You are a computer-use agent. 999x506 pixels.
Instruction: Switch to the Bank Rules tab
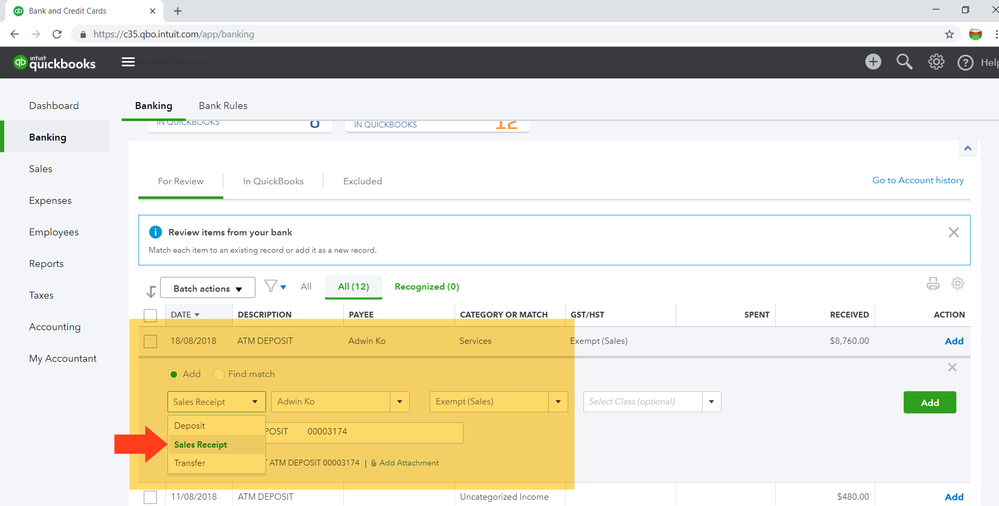(223, 106)
